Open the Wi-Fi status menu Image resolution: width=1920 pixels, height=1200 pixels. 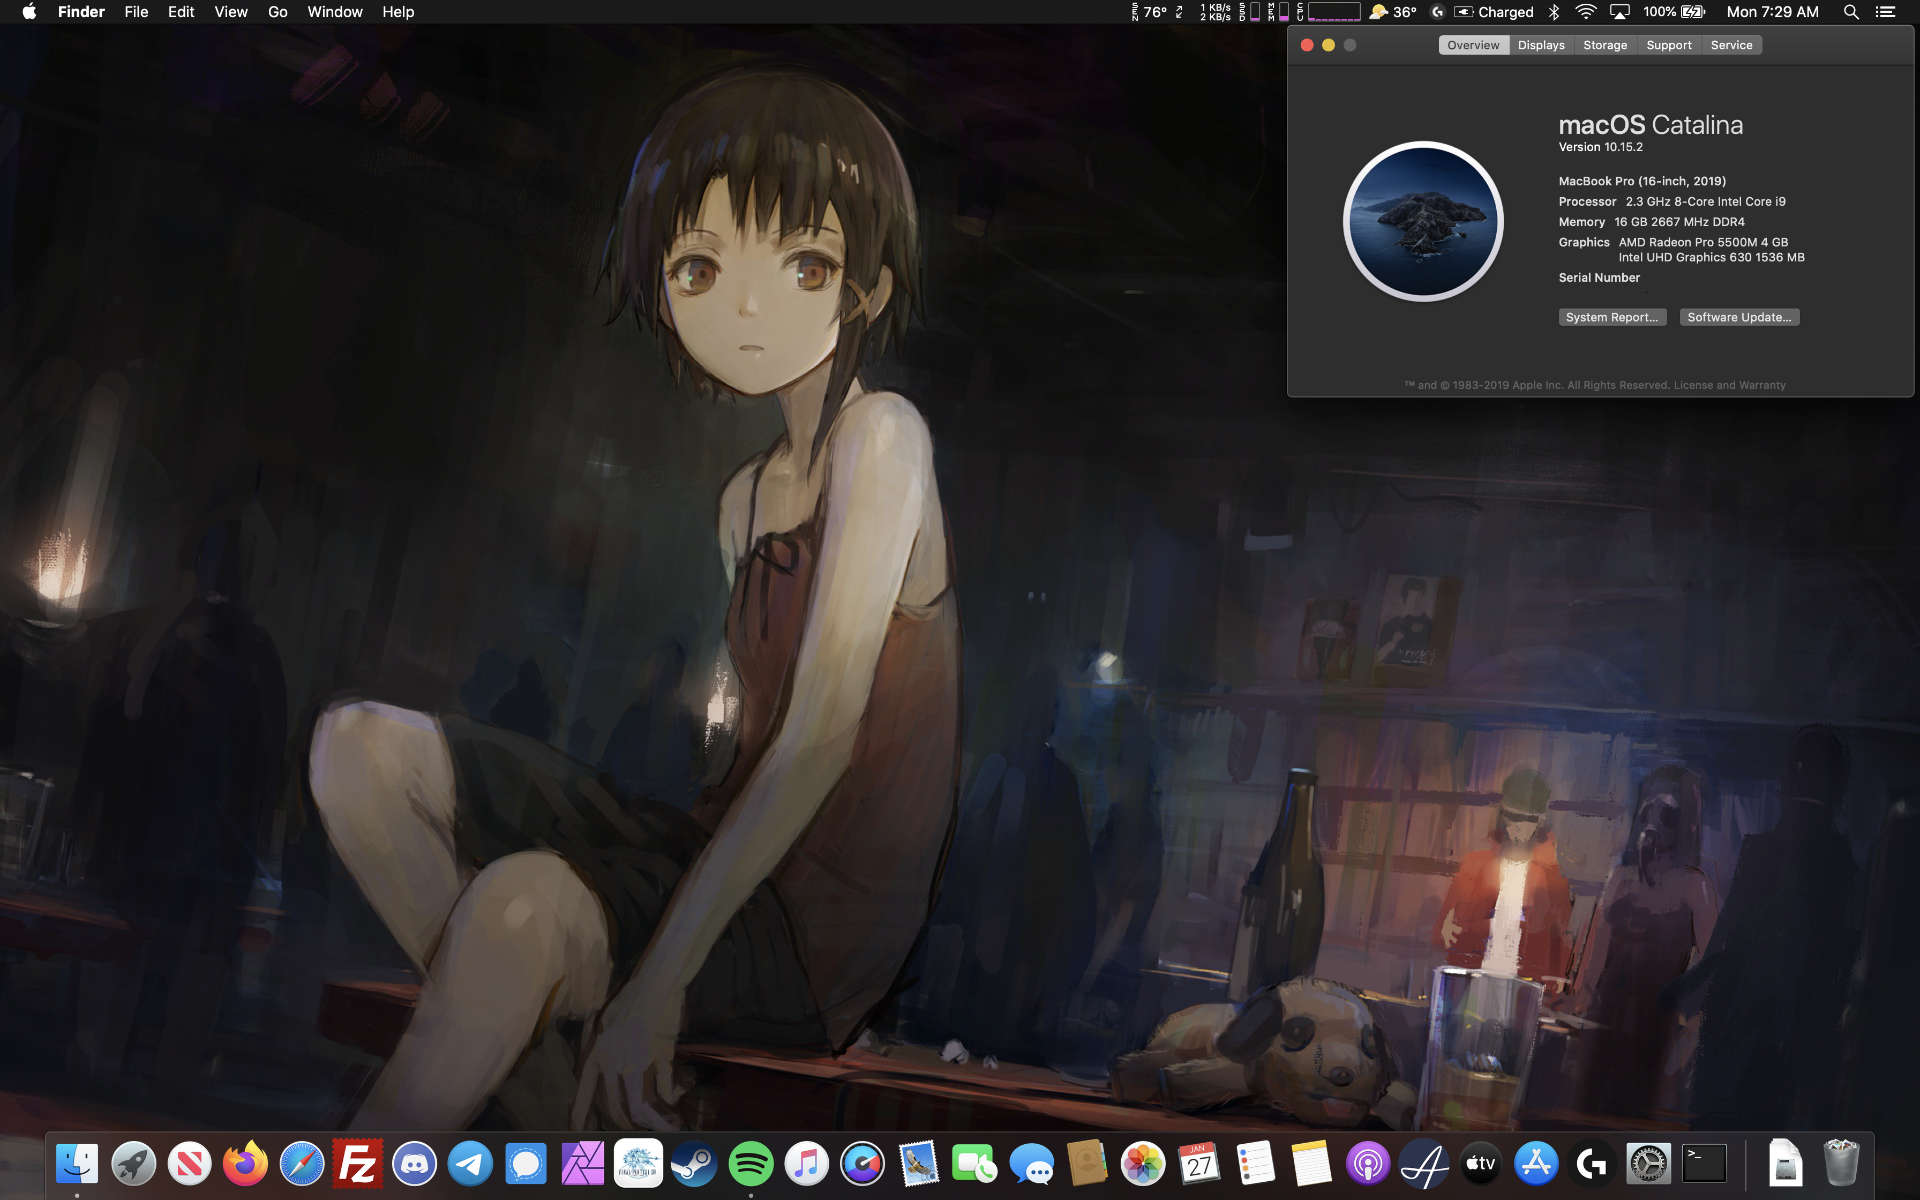pyautogui.click(x=1585, y=12)
